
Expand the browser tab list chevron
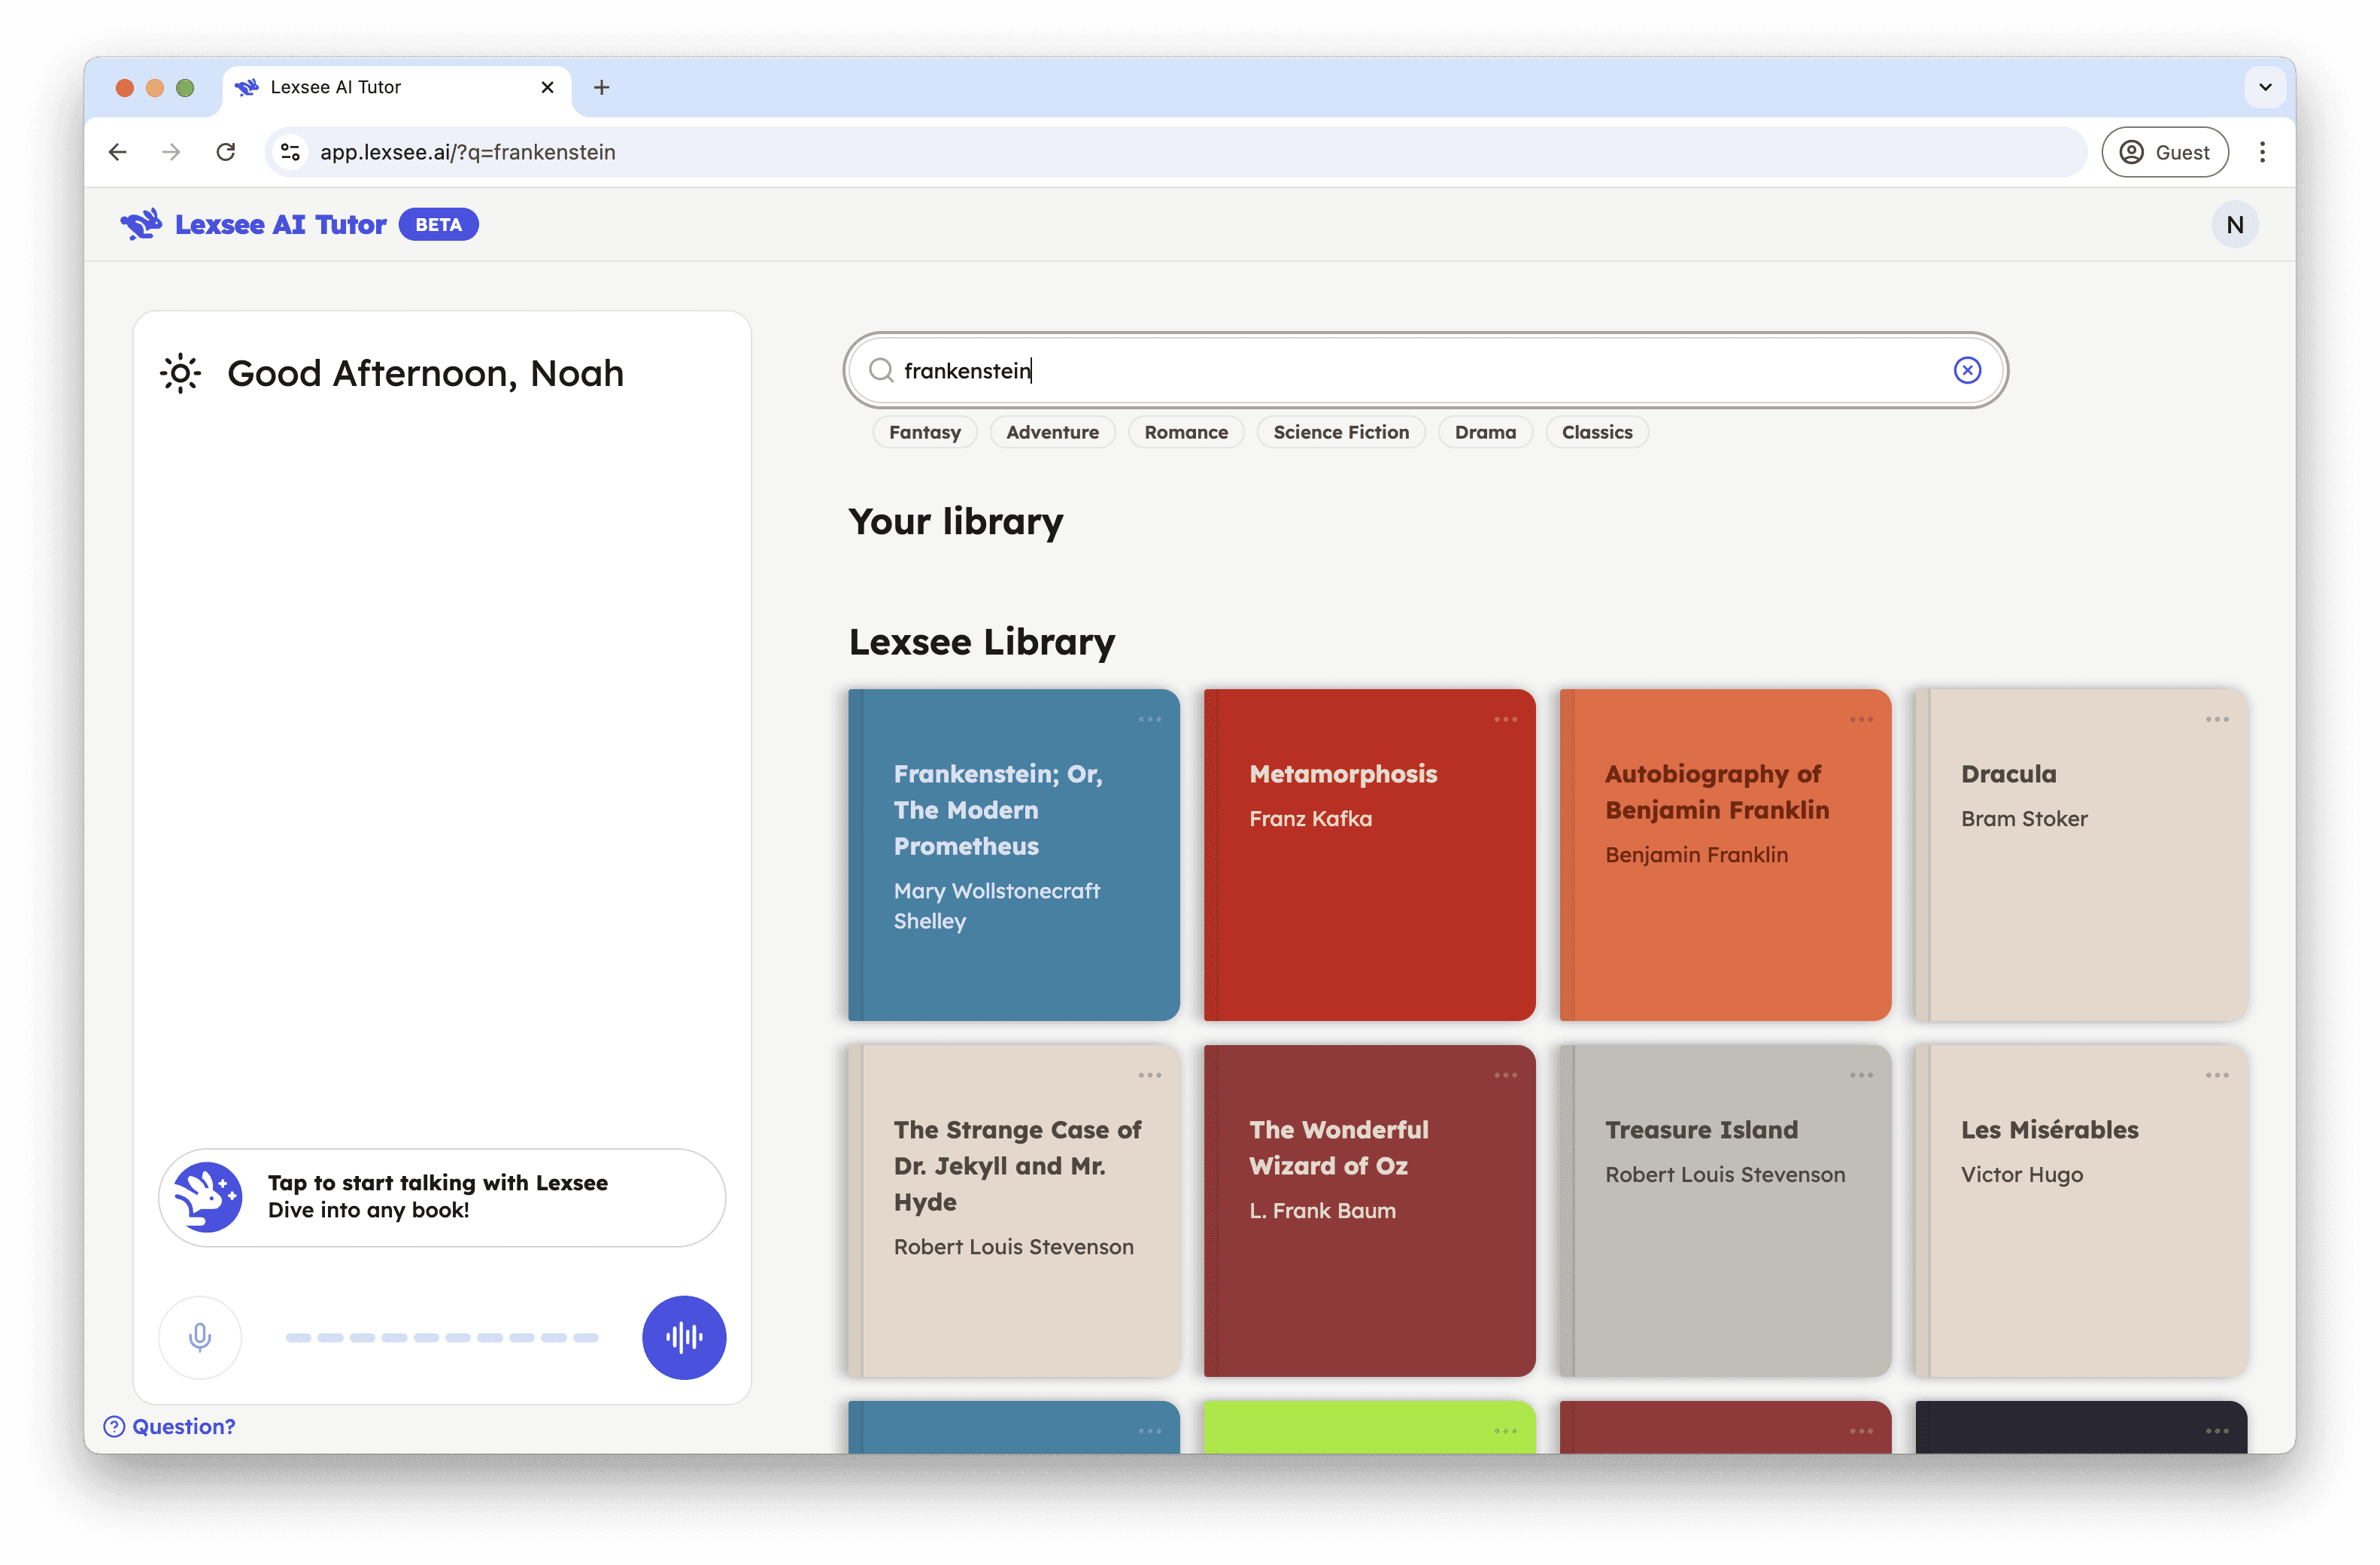click(x=2265, y=88)
